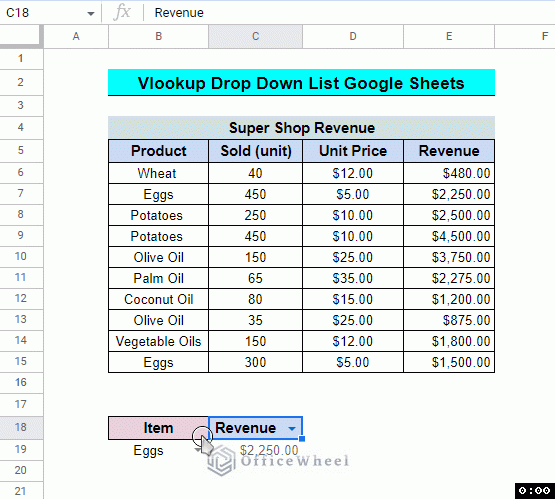Click the Sold (unit) header cell
Image resolution: width=555 pixels, height=499 pixels.
pos(255,151)
